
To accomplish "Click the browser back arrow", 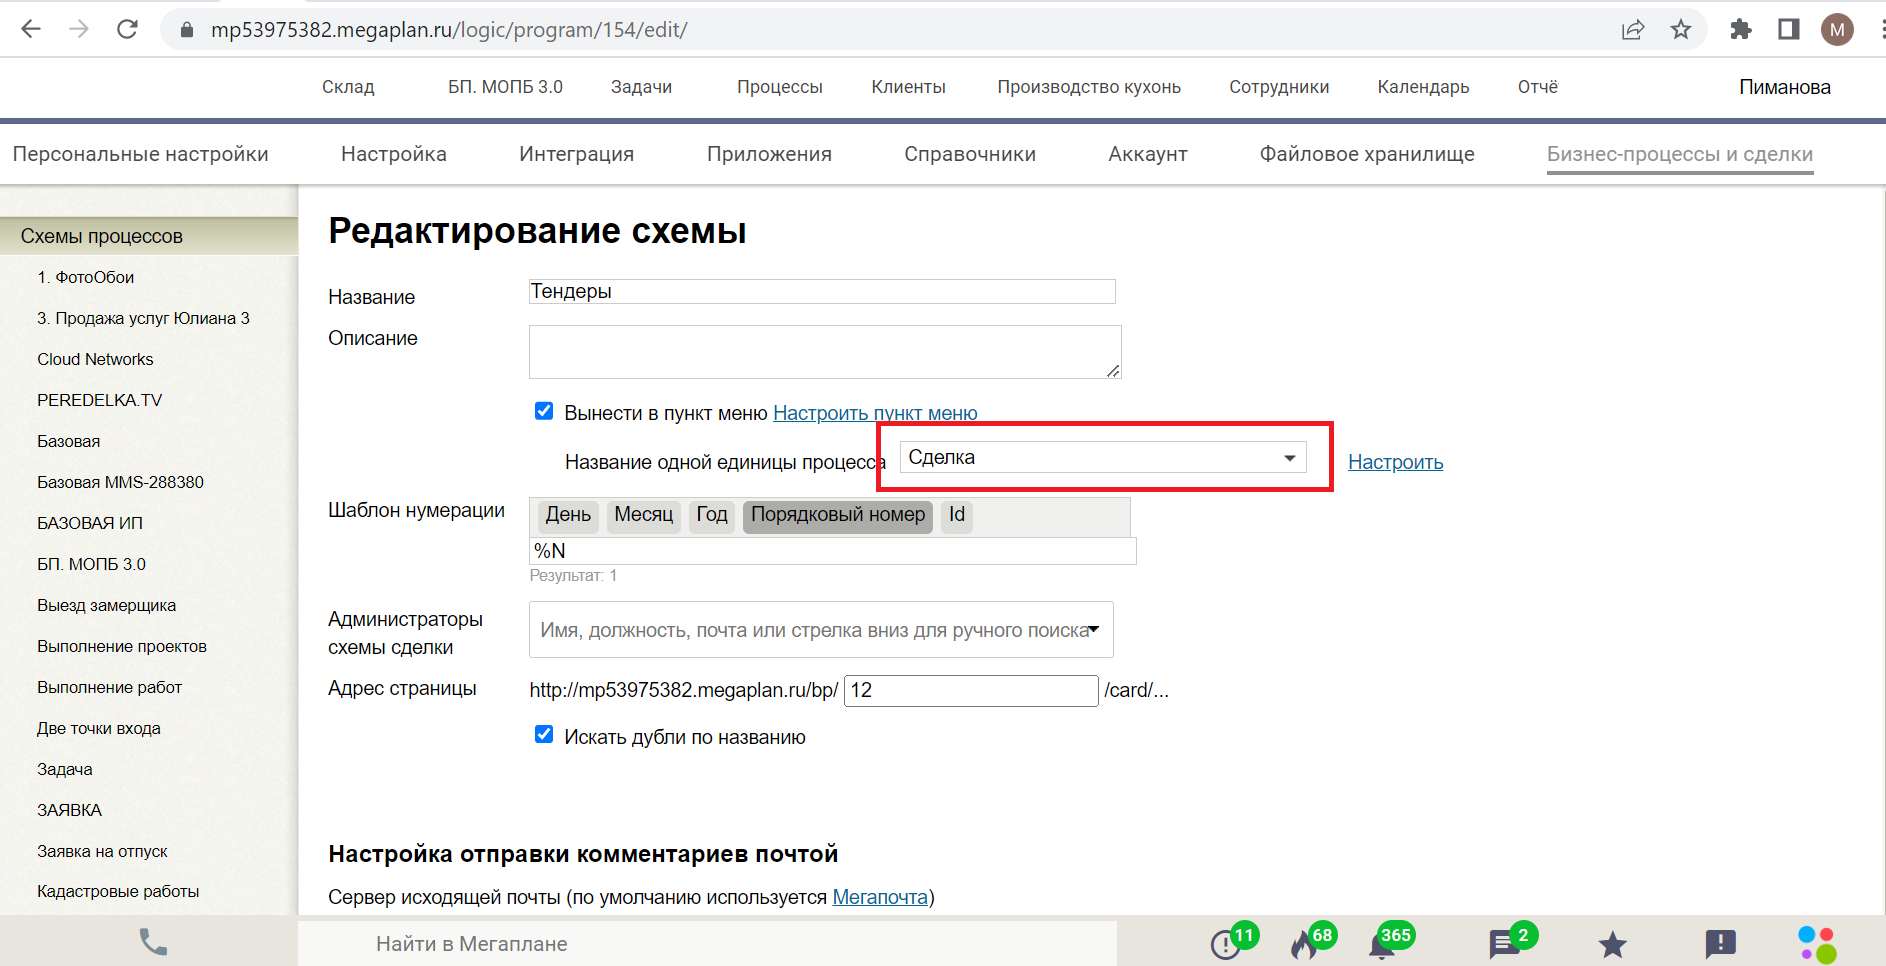I will (31, 29).
